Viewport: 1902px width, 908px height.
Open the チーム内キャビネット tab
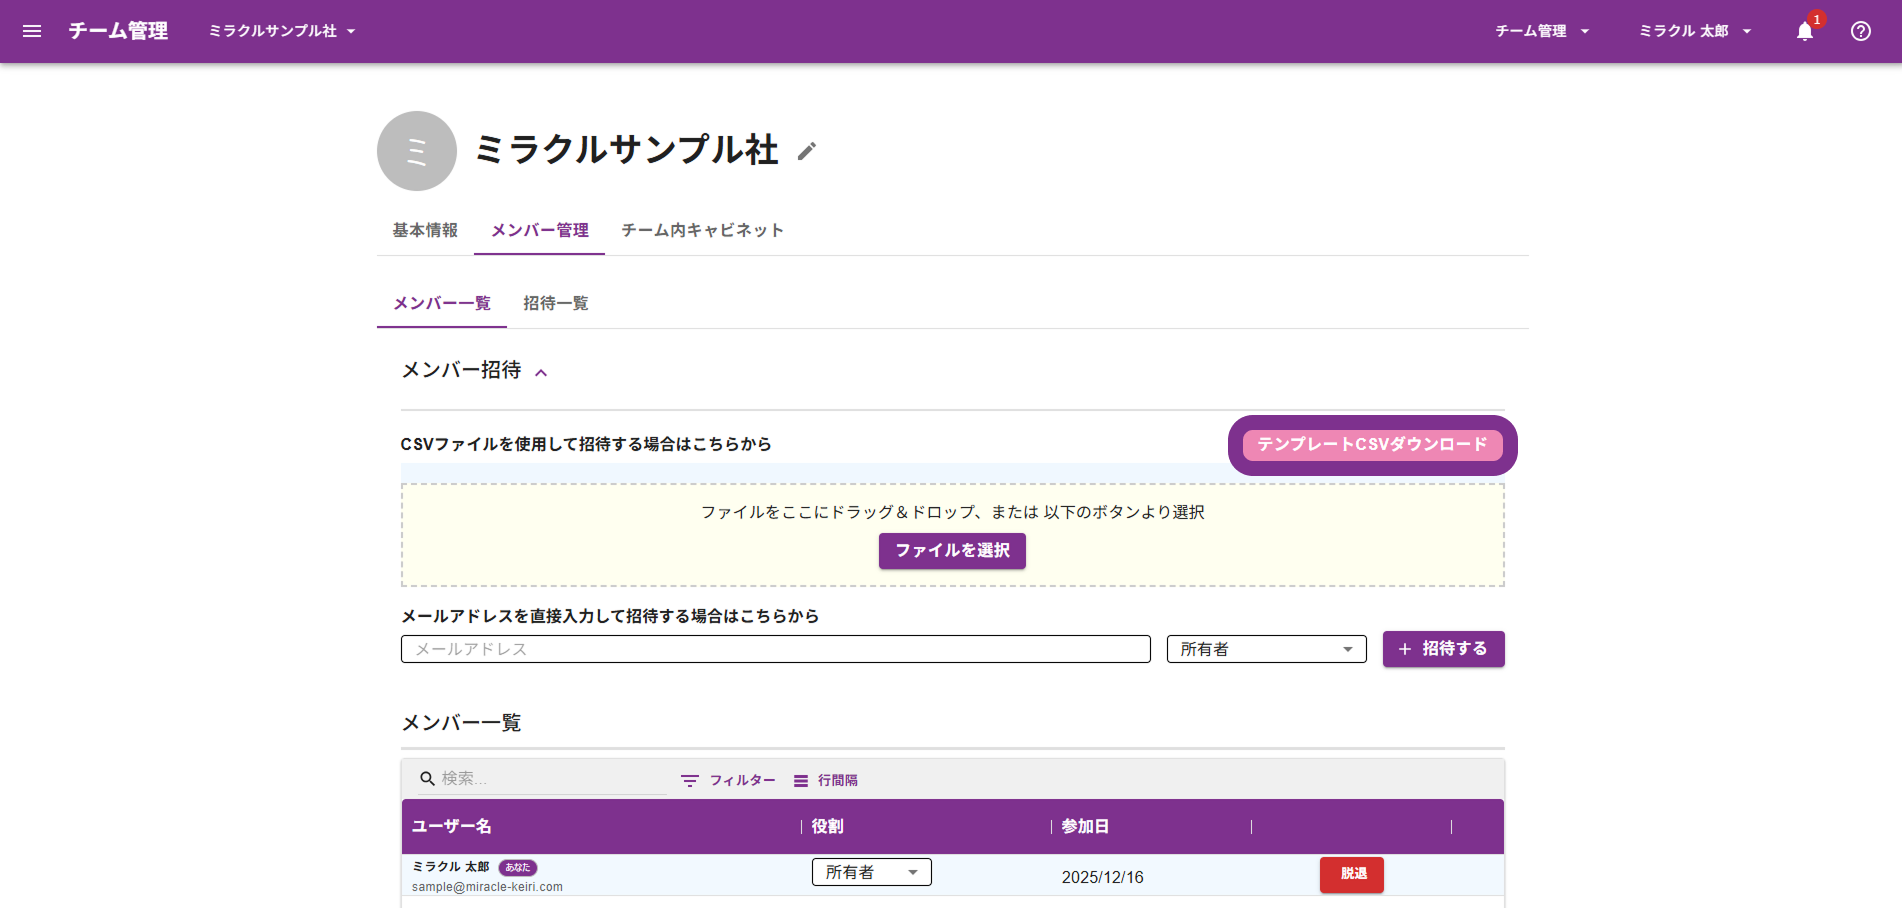(x=701, y=230)
